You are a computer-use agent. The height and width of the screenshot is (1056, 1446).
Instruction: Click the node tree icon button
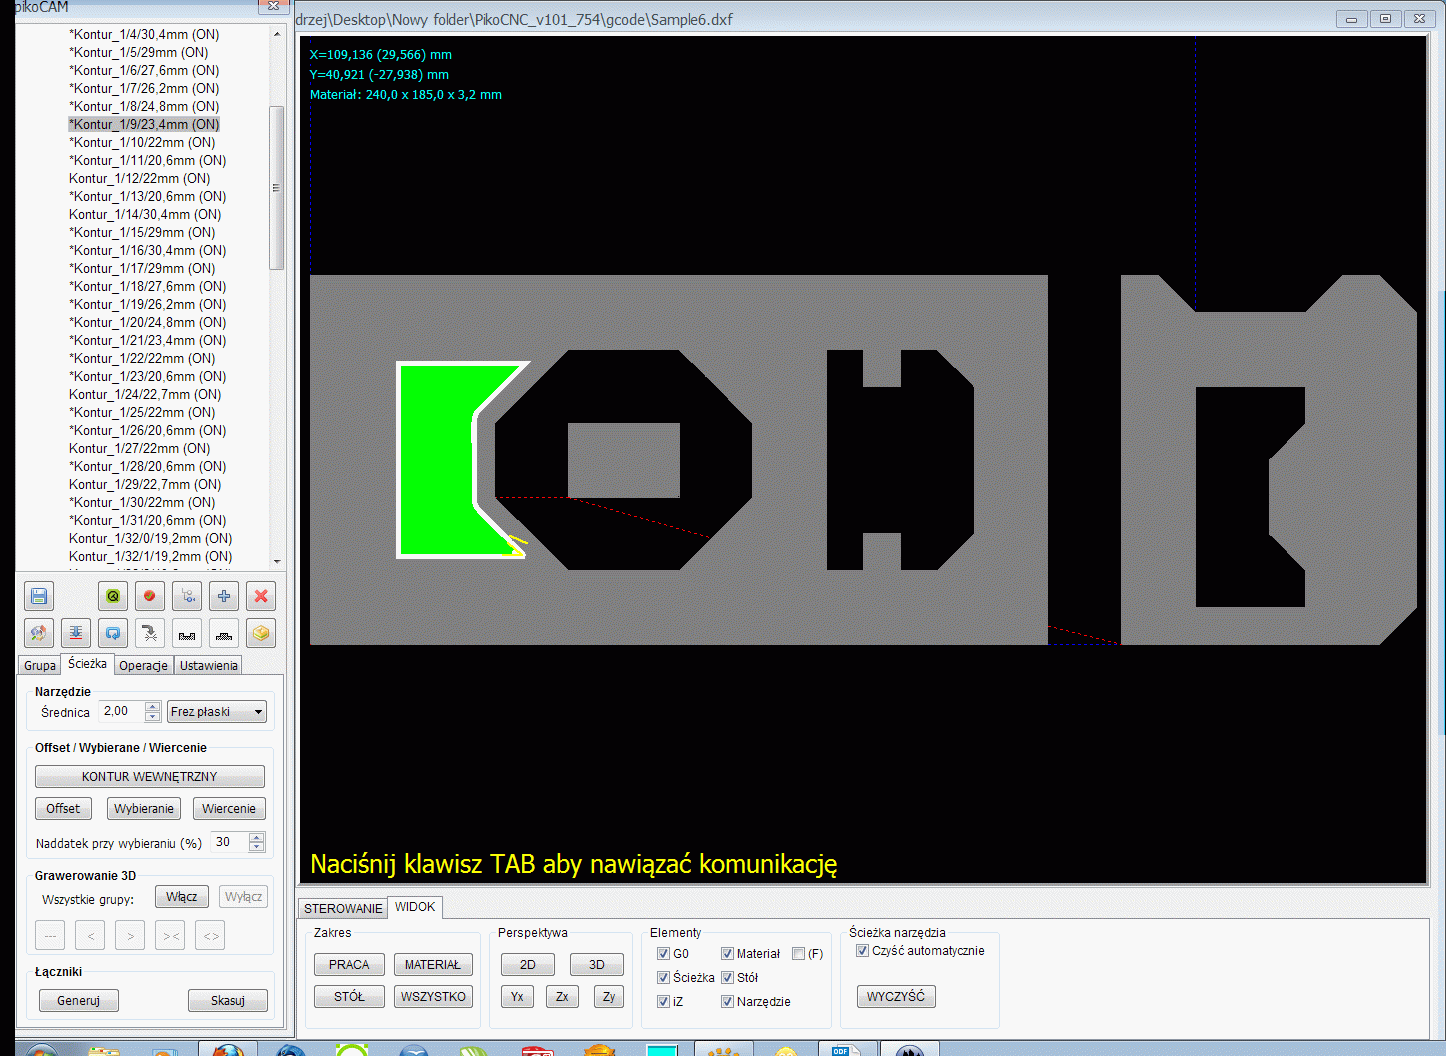tap(187, 596)
